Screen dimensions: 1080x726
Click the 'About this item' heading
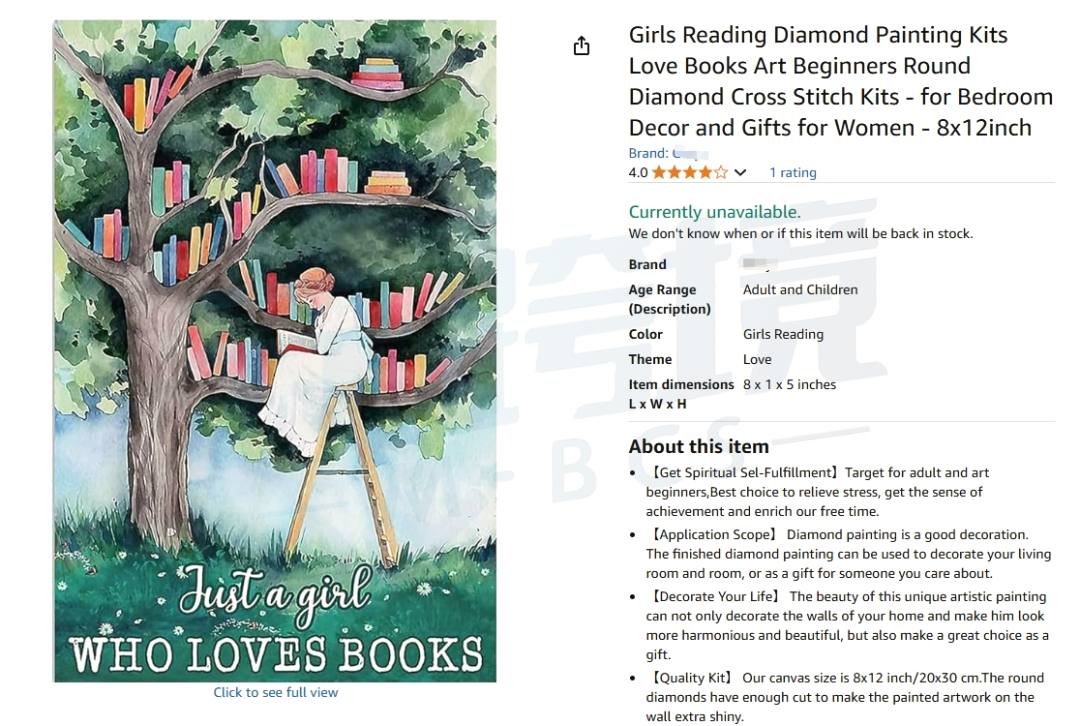click(698, 446)
